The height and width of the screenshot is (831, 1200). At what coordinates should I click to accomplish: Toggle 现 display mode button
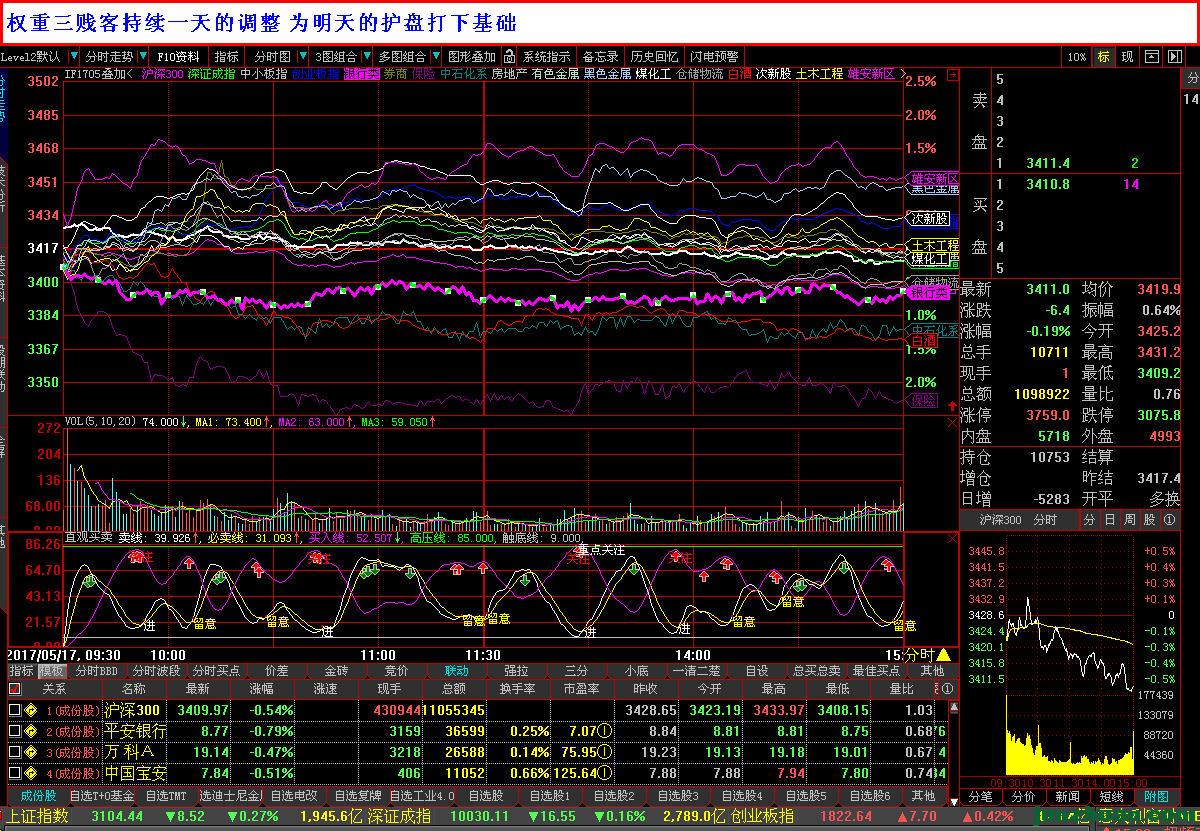coord(1127,57)
